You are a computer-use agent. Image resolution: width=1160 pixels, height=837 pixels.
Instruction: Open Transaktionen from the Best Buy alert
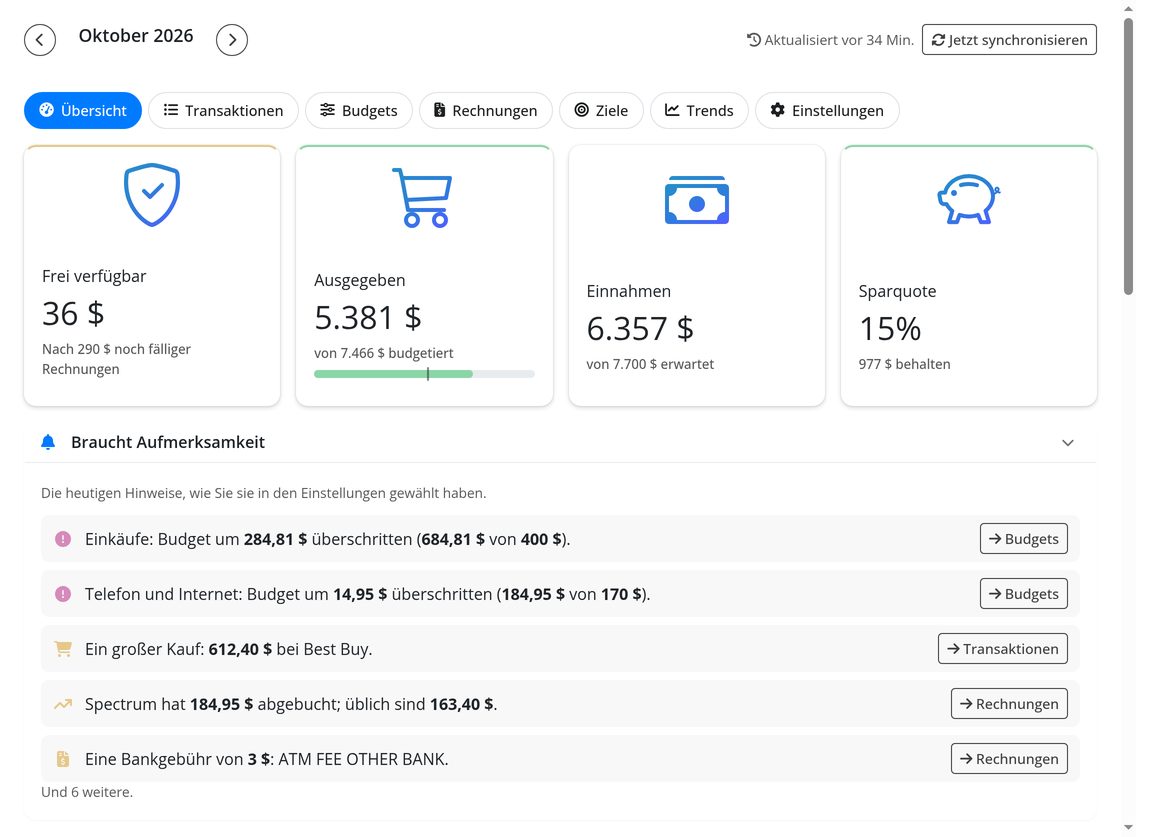(1002, 649)
